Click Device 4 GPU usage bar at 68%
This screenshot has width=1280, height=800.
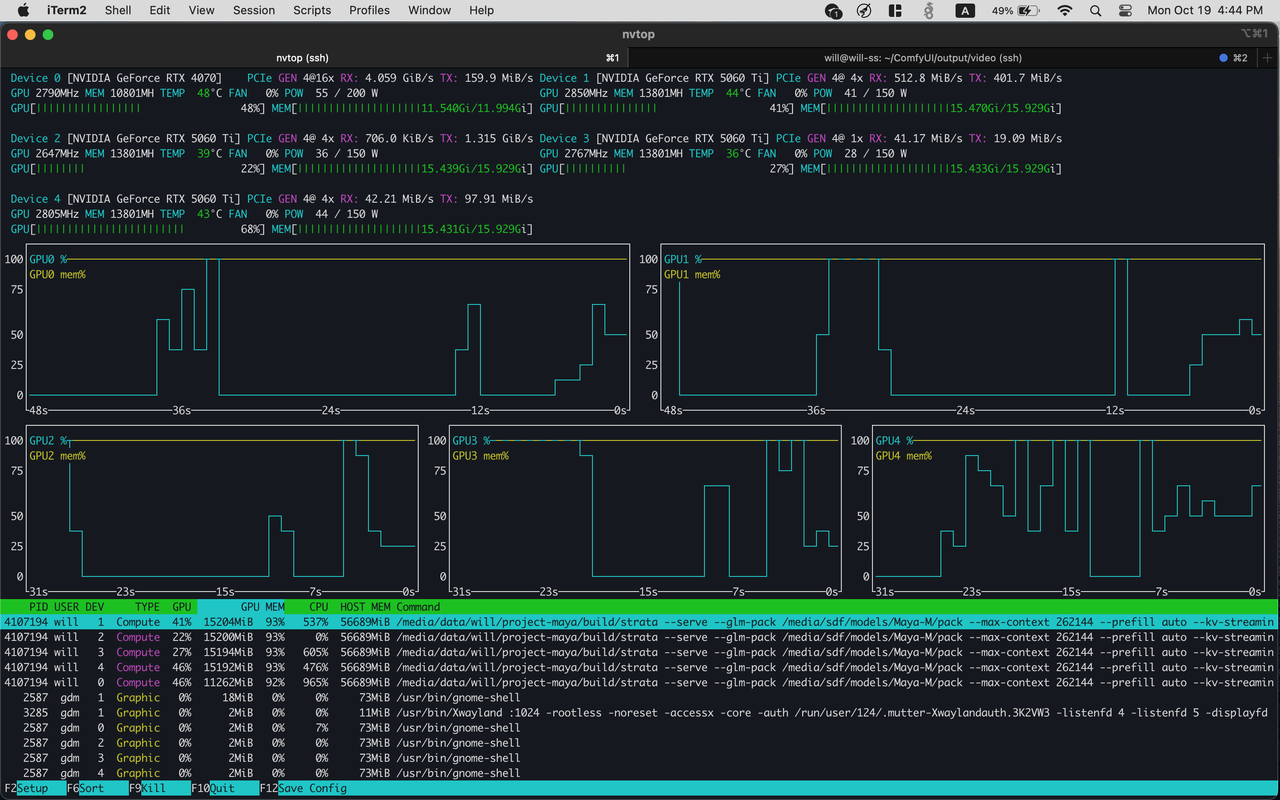click(138, 229)
